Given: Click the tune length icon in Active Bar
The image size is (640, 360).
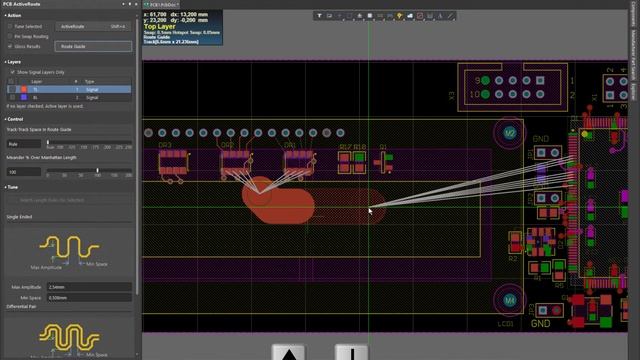Looking at the screenshot, I should [390, 16].
